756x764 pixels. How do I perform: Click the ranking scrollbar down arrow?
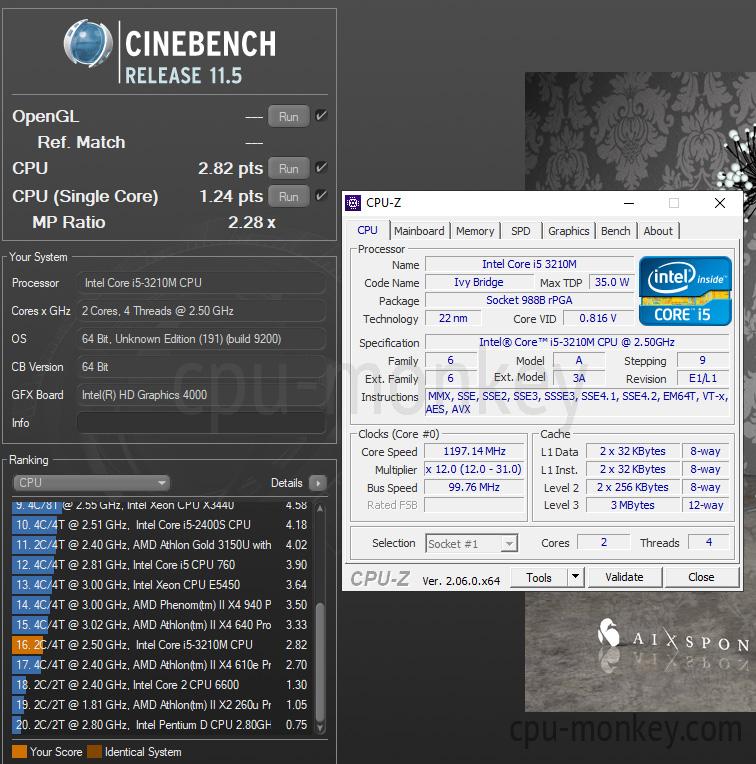point(320,728)
